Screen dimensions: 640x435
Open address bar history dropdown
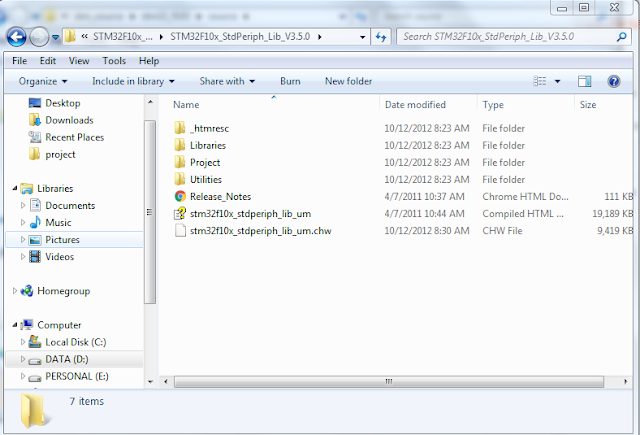coord(362,37)
